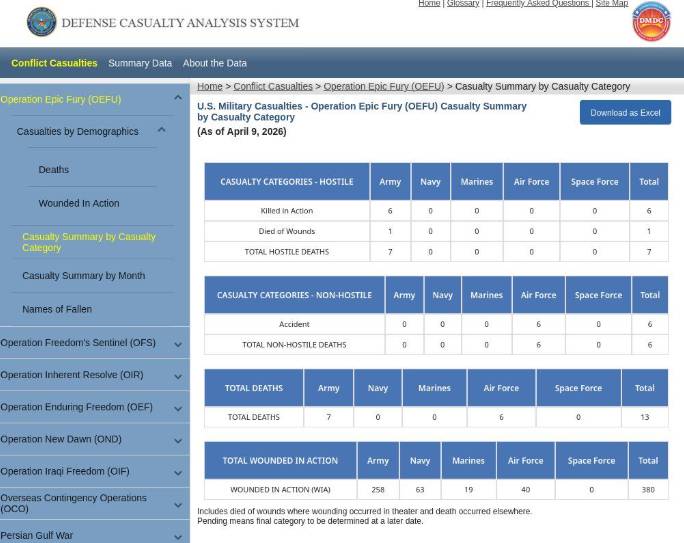The height and width of the screenshot is (543, 684).
Task: Open Frequently Asked Questions link
Action: click(538, 3)
